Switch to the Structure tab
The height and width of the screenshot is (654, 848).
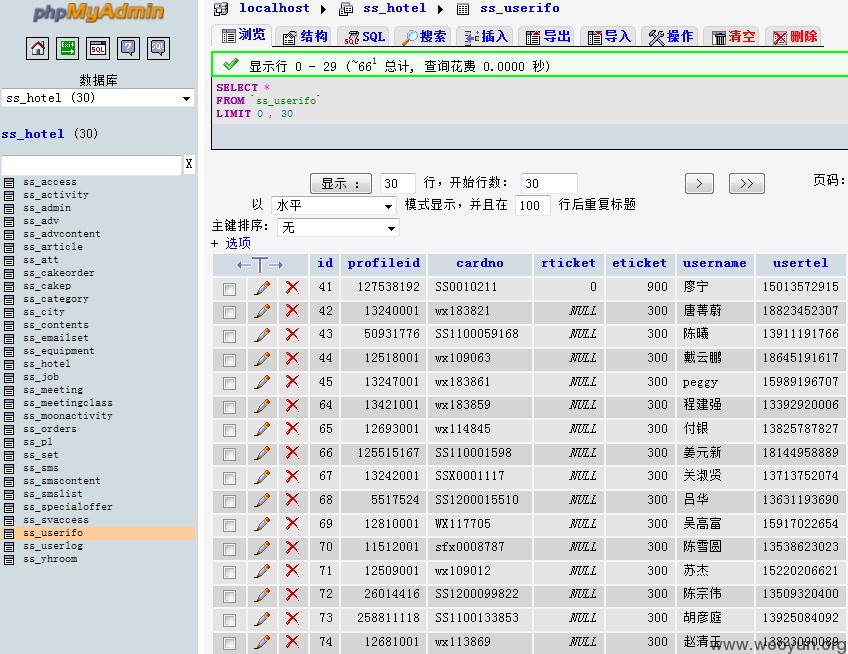tap(306, 37)
